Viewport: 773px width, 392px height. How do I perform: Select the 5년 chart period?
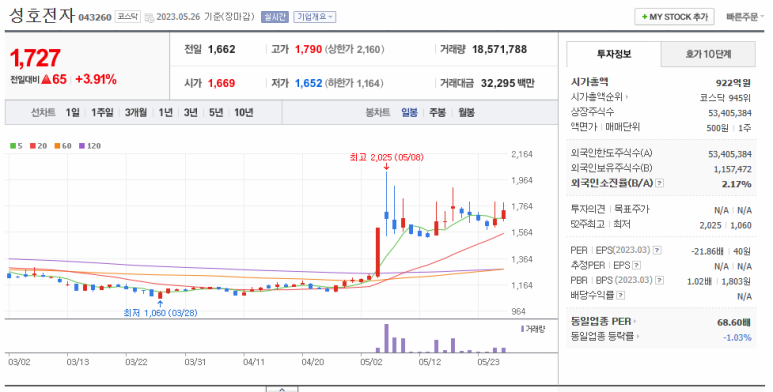(x=216, y=112)
